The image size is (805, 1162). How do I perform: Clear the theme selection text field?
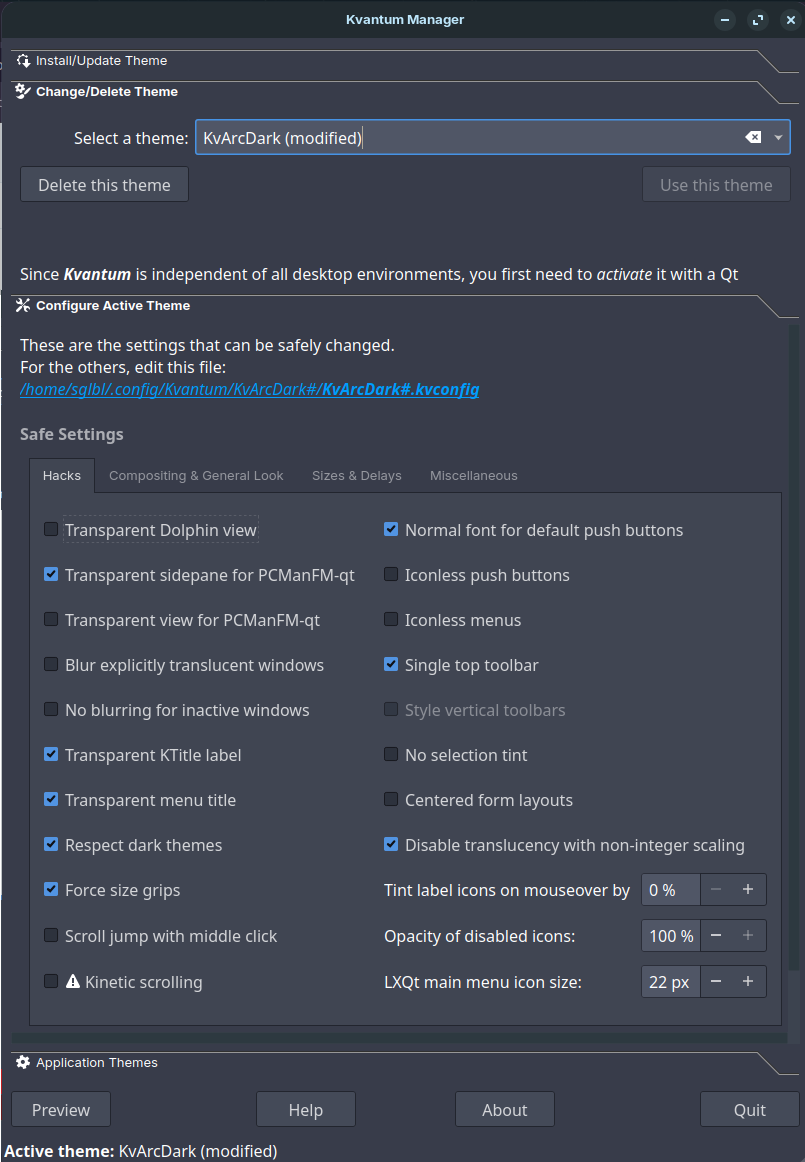click(753, 137)
